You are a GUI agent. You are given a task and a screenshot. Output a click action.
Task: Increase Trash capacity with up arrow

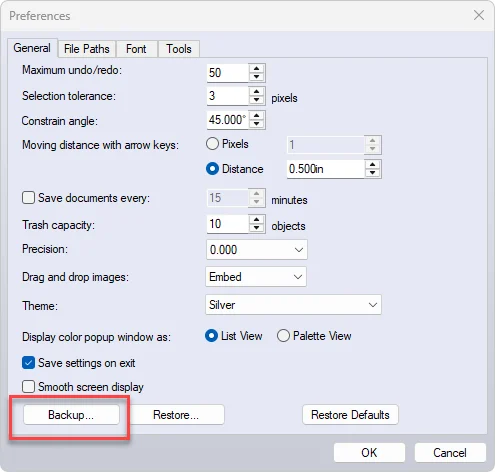(256, 220)
